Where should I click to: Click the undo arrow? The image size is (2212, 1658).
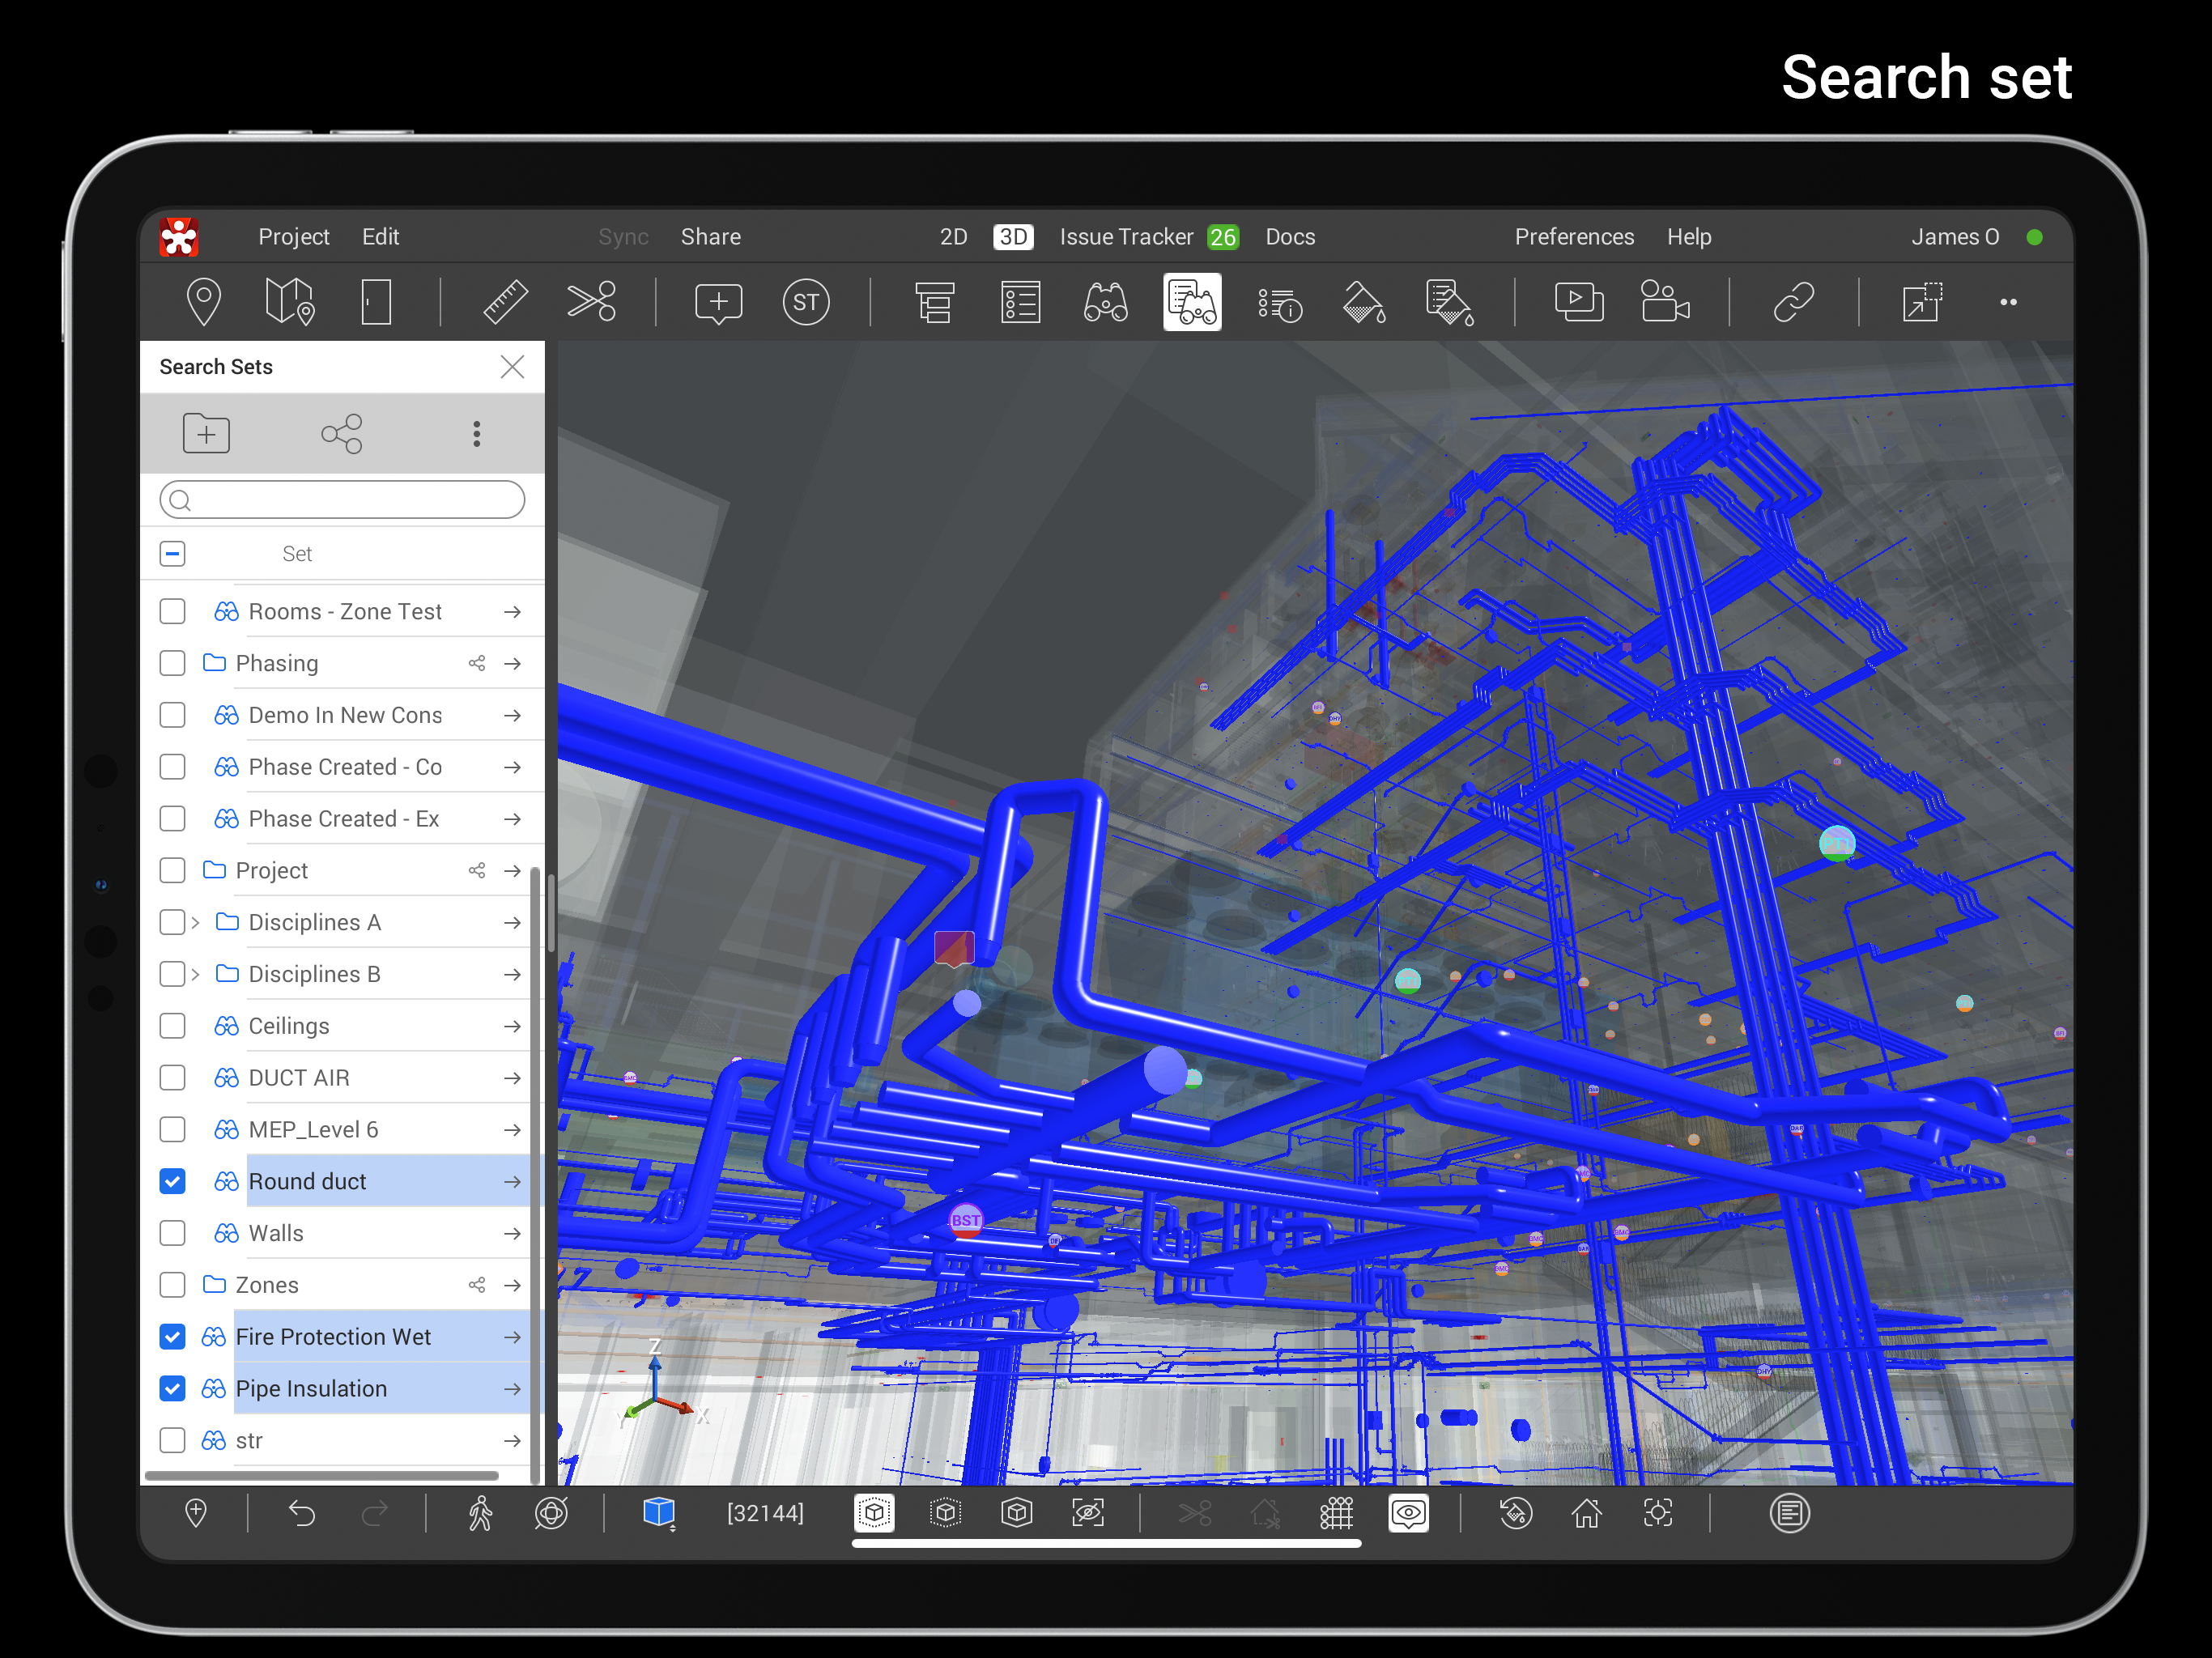pos(301,1513)
